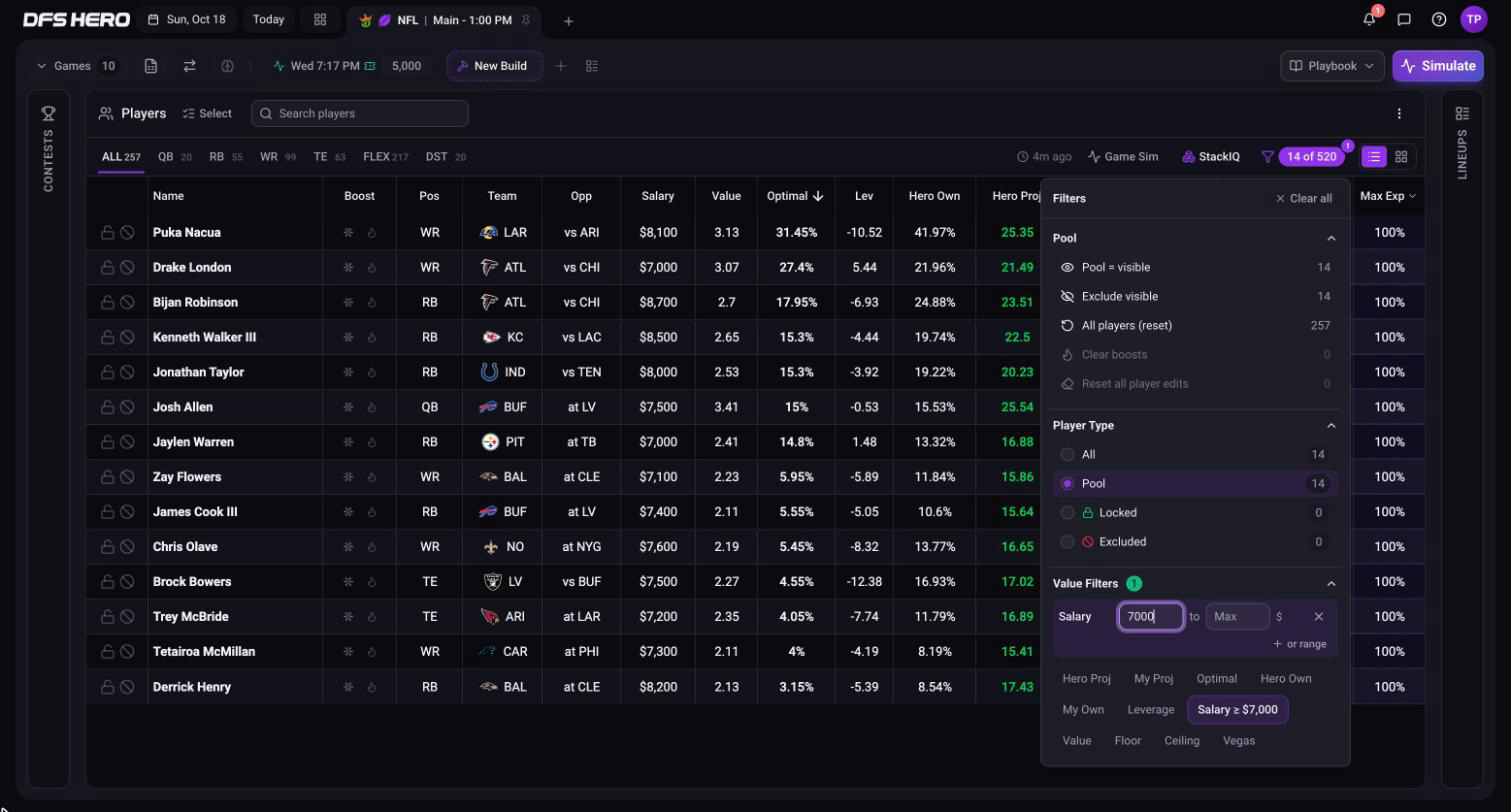Add a new tab with the plus icon

[568, 20]
